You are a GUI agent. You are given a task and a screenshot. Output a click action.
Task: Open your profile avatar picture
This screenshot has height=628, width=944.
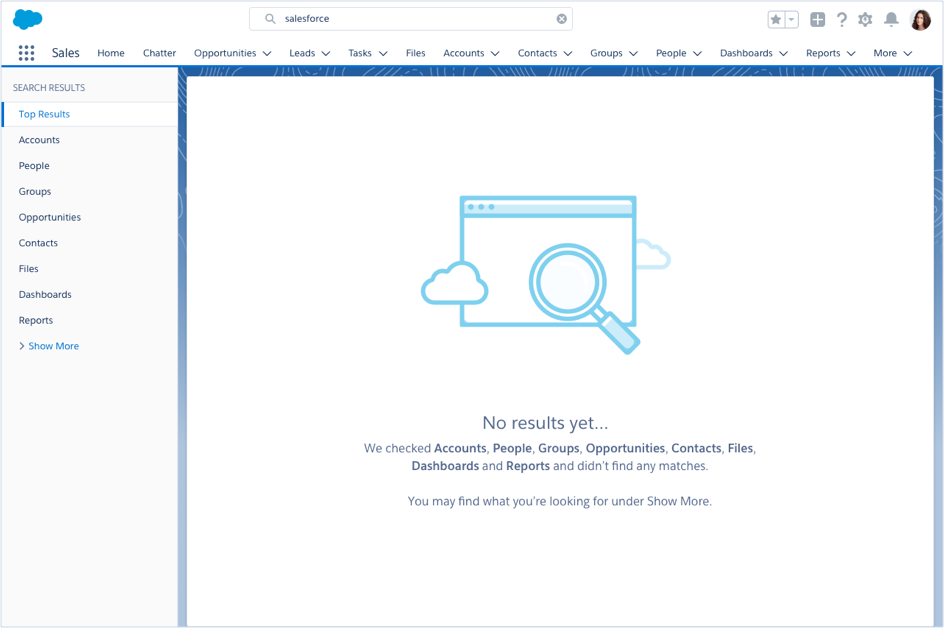[x=920, y=18]
